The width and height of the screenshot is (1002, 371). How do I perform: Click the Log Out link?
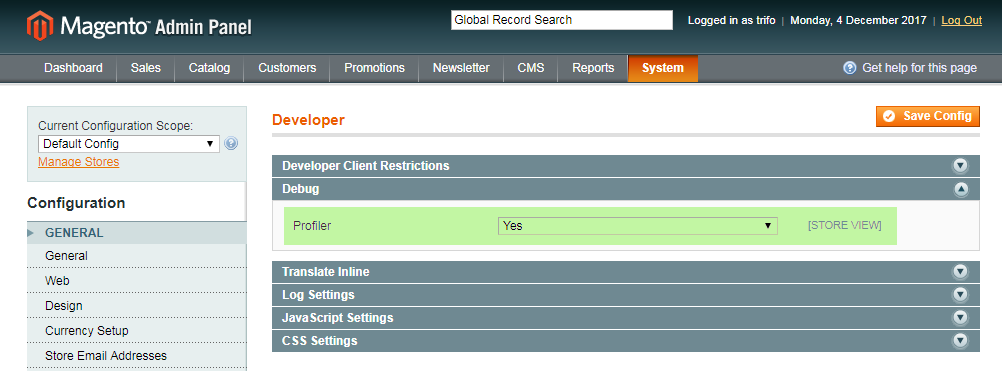click(962, 20)
